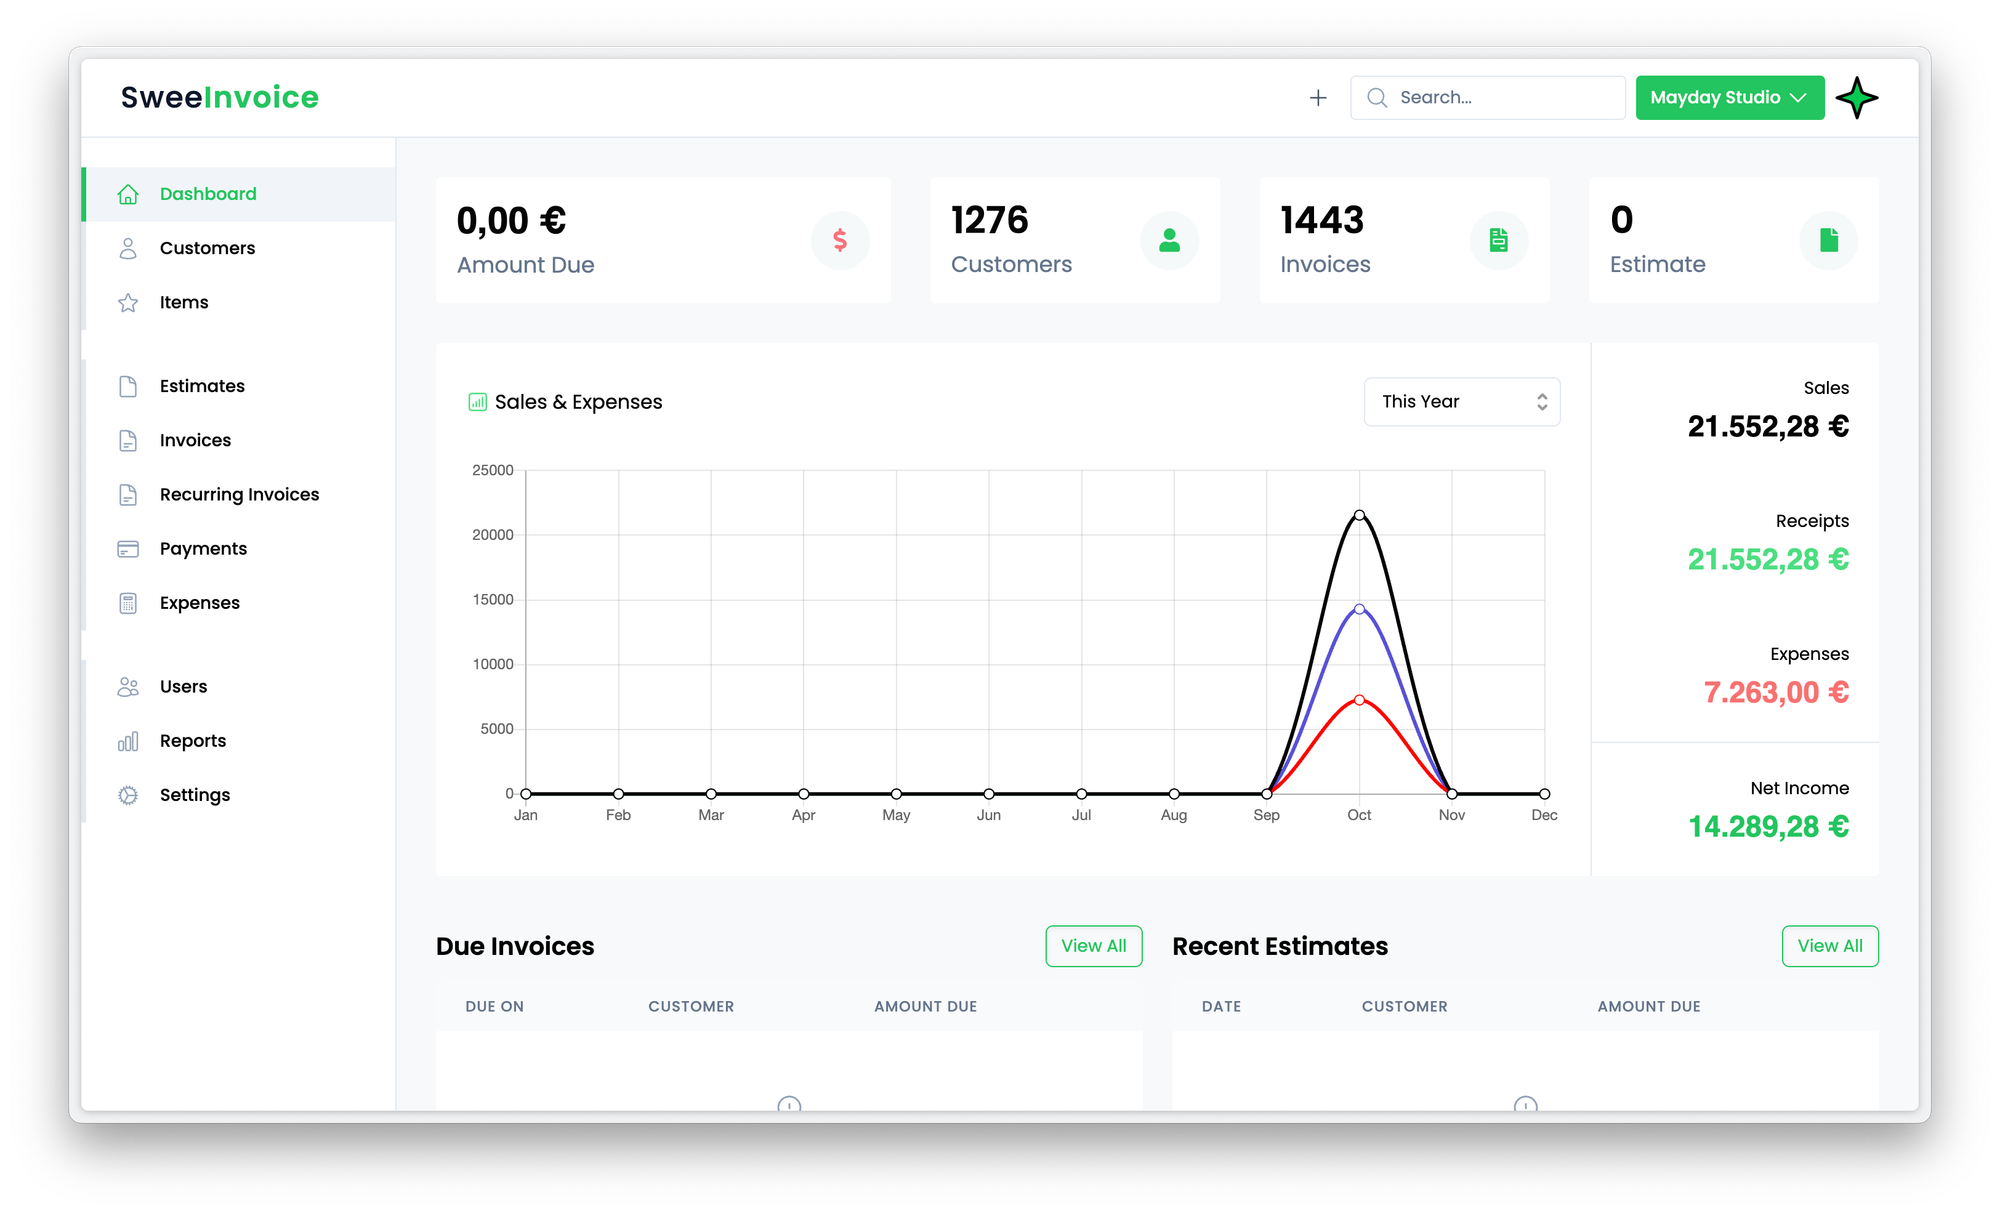Expand the This Year period selector
Image resolution: width=2000 pixels, height=1214 pixels.
click(1461, 402)
